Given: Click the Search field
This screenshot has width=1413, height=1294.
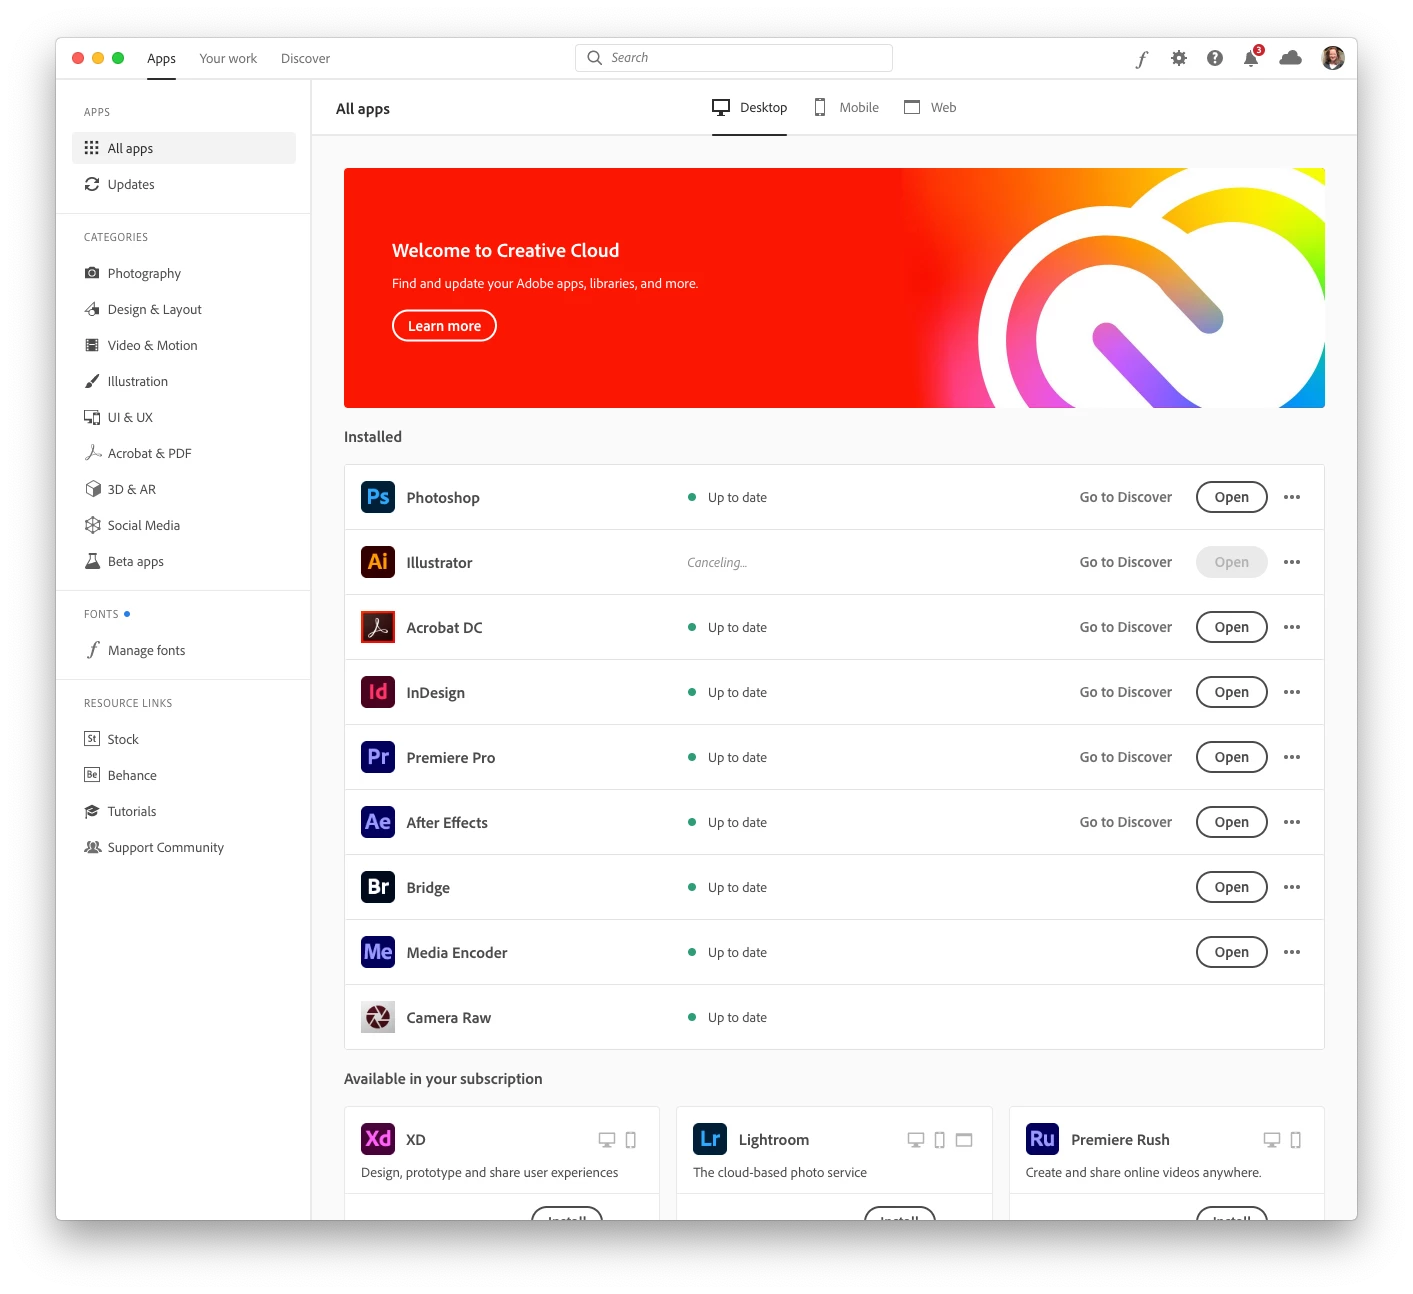Looking at the screenshot, I should tap(734, 58).
